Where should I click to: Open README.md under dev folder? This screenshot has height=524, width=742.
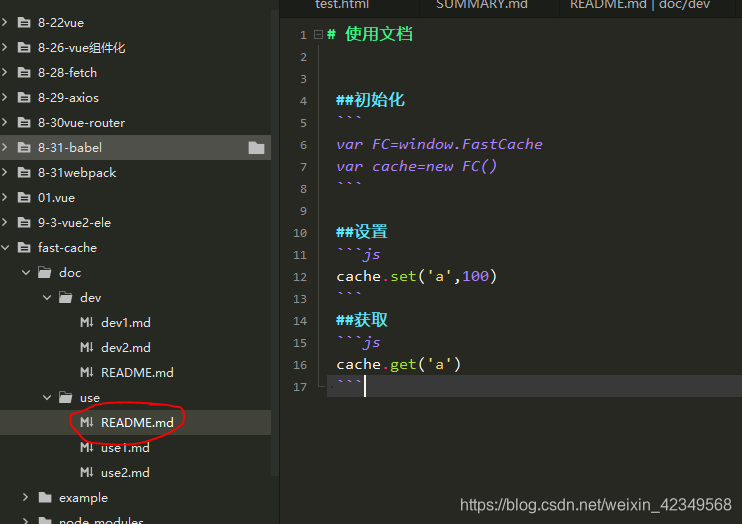point(137,373)
